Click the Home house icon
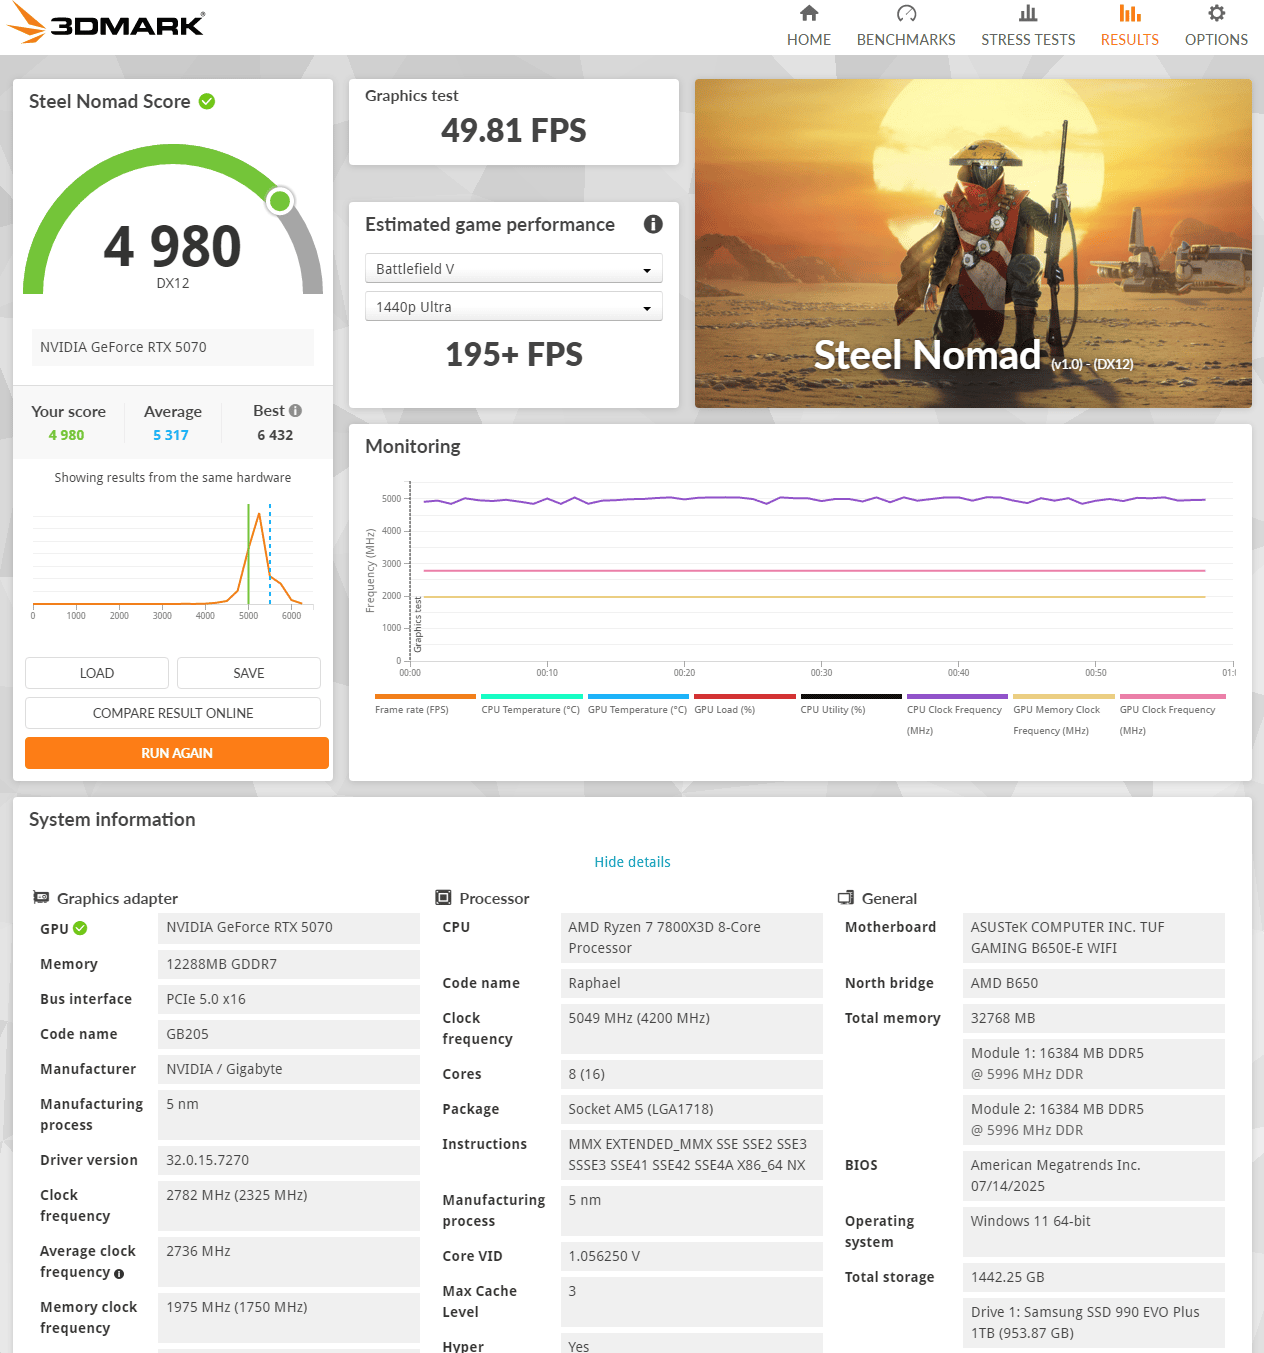Viewport: 1264px width, 1353px height. click(809, 13)
